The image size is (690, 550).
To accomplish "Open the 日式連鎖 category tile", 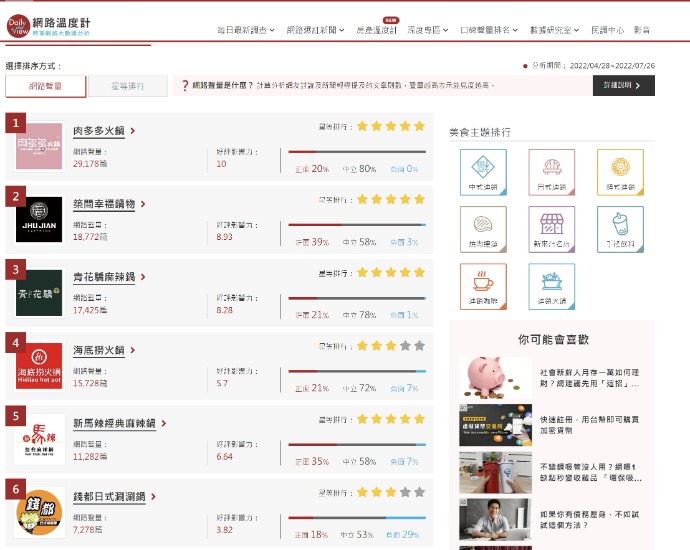I will point(552,172).
